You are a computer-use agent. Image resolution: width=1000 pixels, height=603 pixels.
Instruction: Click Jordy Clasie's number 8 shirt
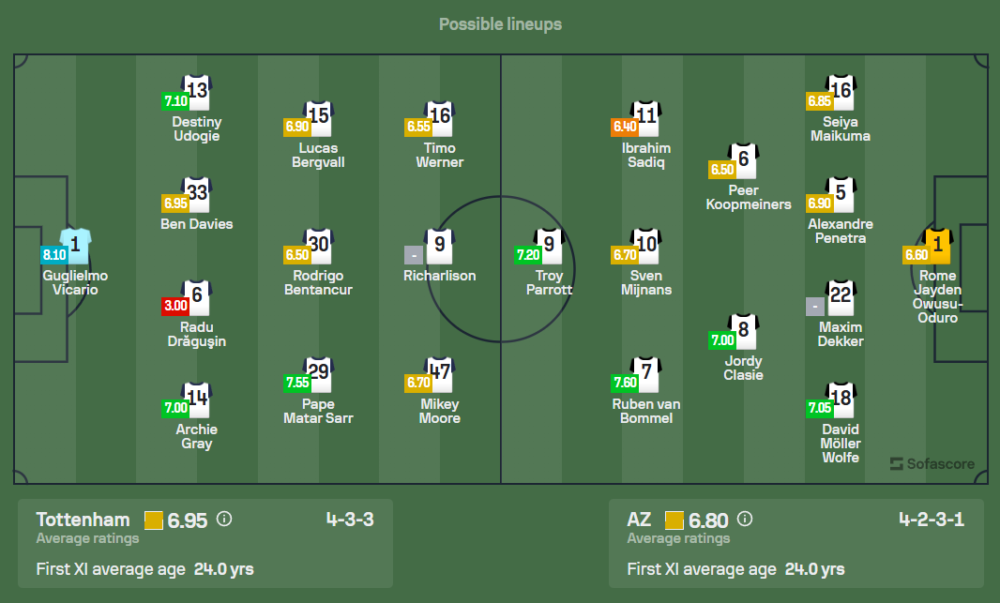click(743, 329)
